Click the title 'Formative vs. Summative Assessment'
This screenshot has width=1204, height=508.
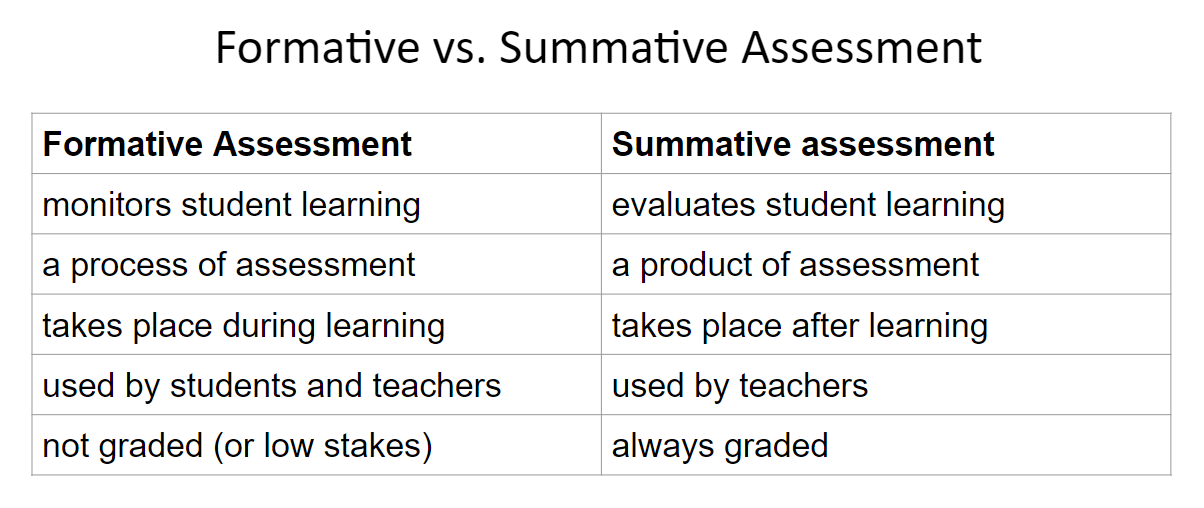tap(599, 48)
